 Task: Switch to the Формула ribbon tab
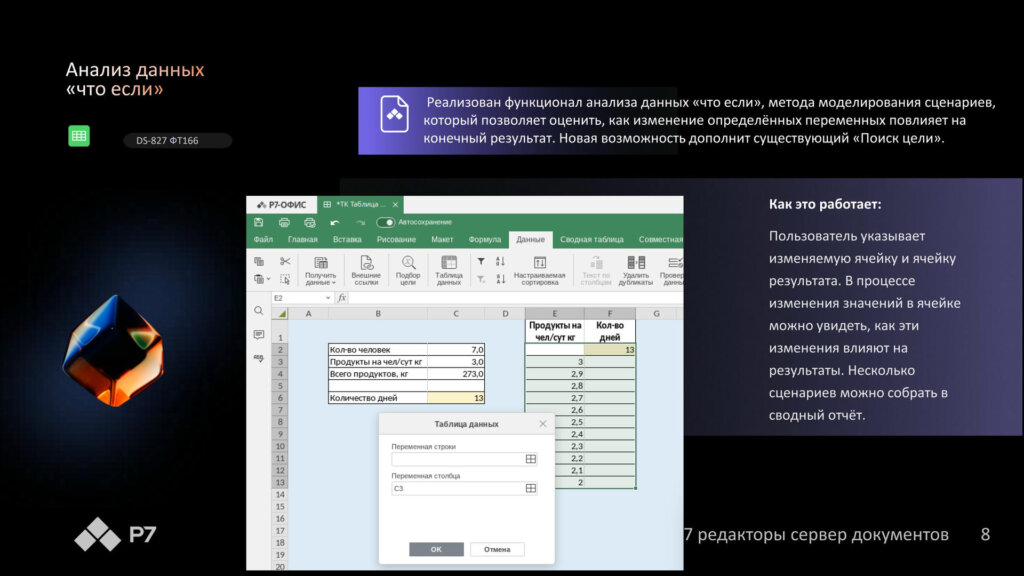[x=485, y=240]
